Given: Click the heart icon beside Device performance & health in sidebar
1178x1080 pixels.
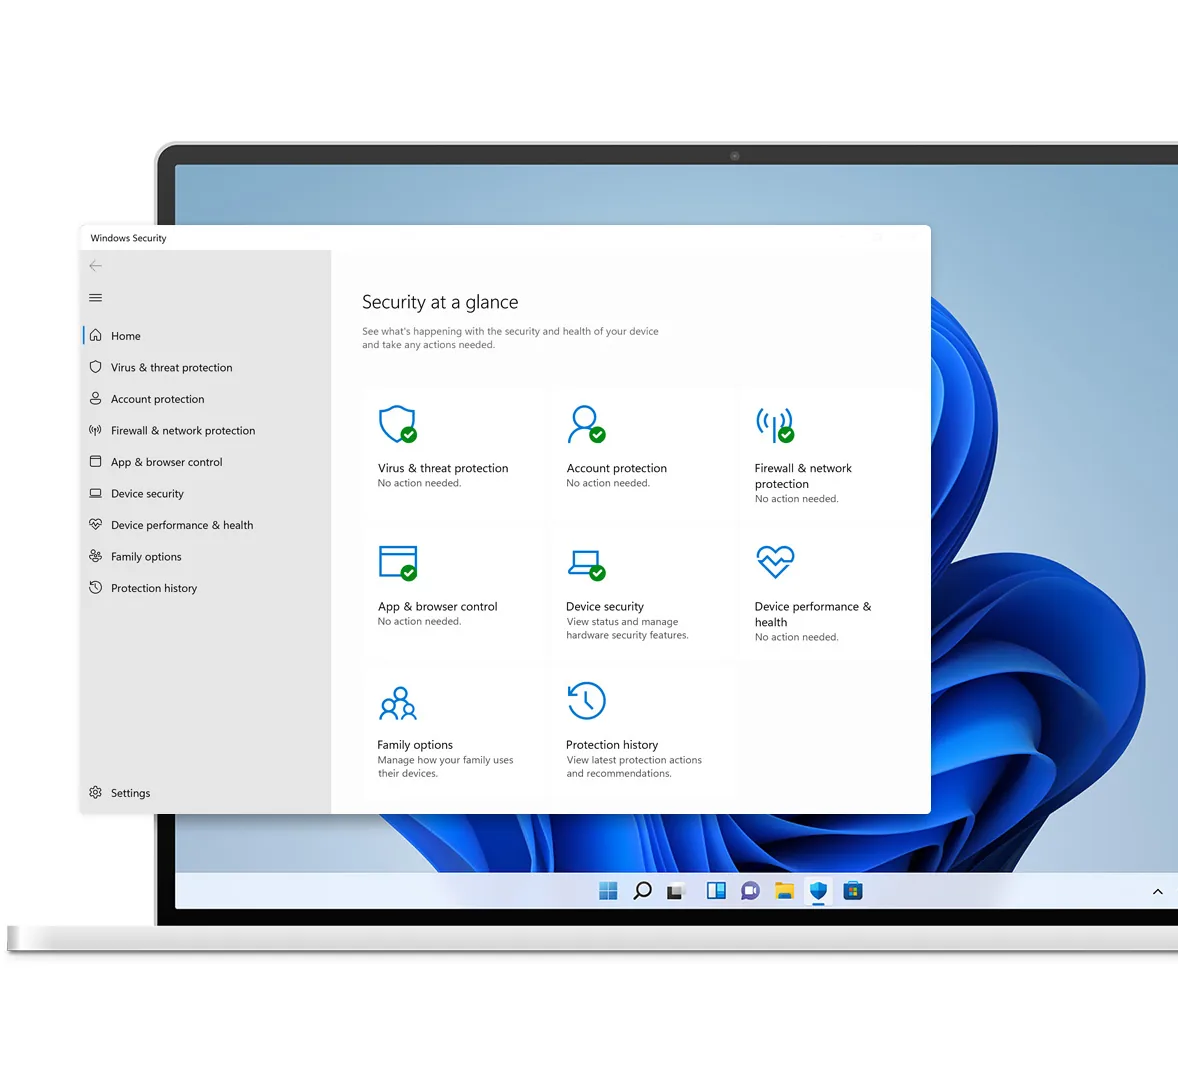Looking at the screenshot, I should click(x=95, y=524).
